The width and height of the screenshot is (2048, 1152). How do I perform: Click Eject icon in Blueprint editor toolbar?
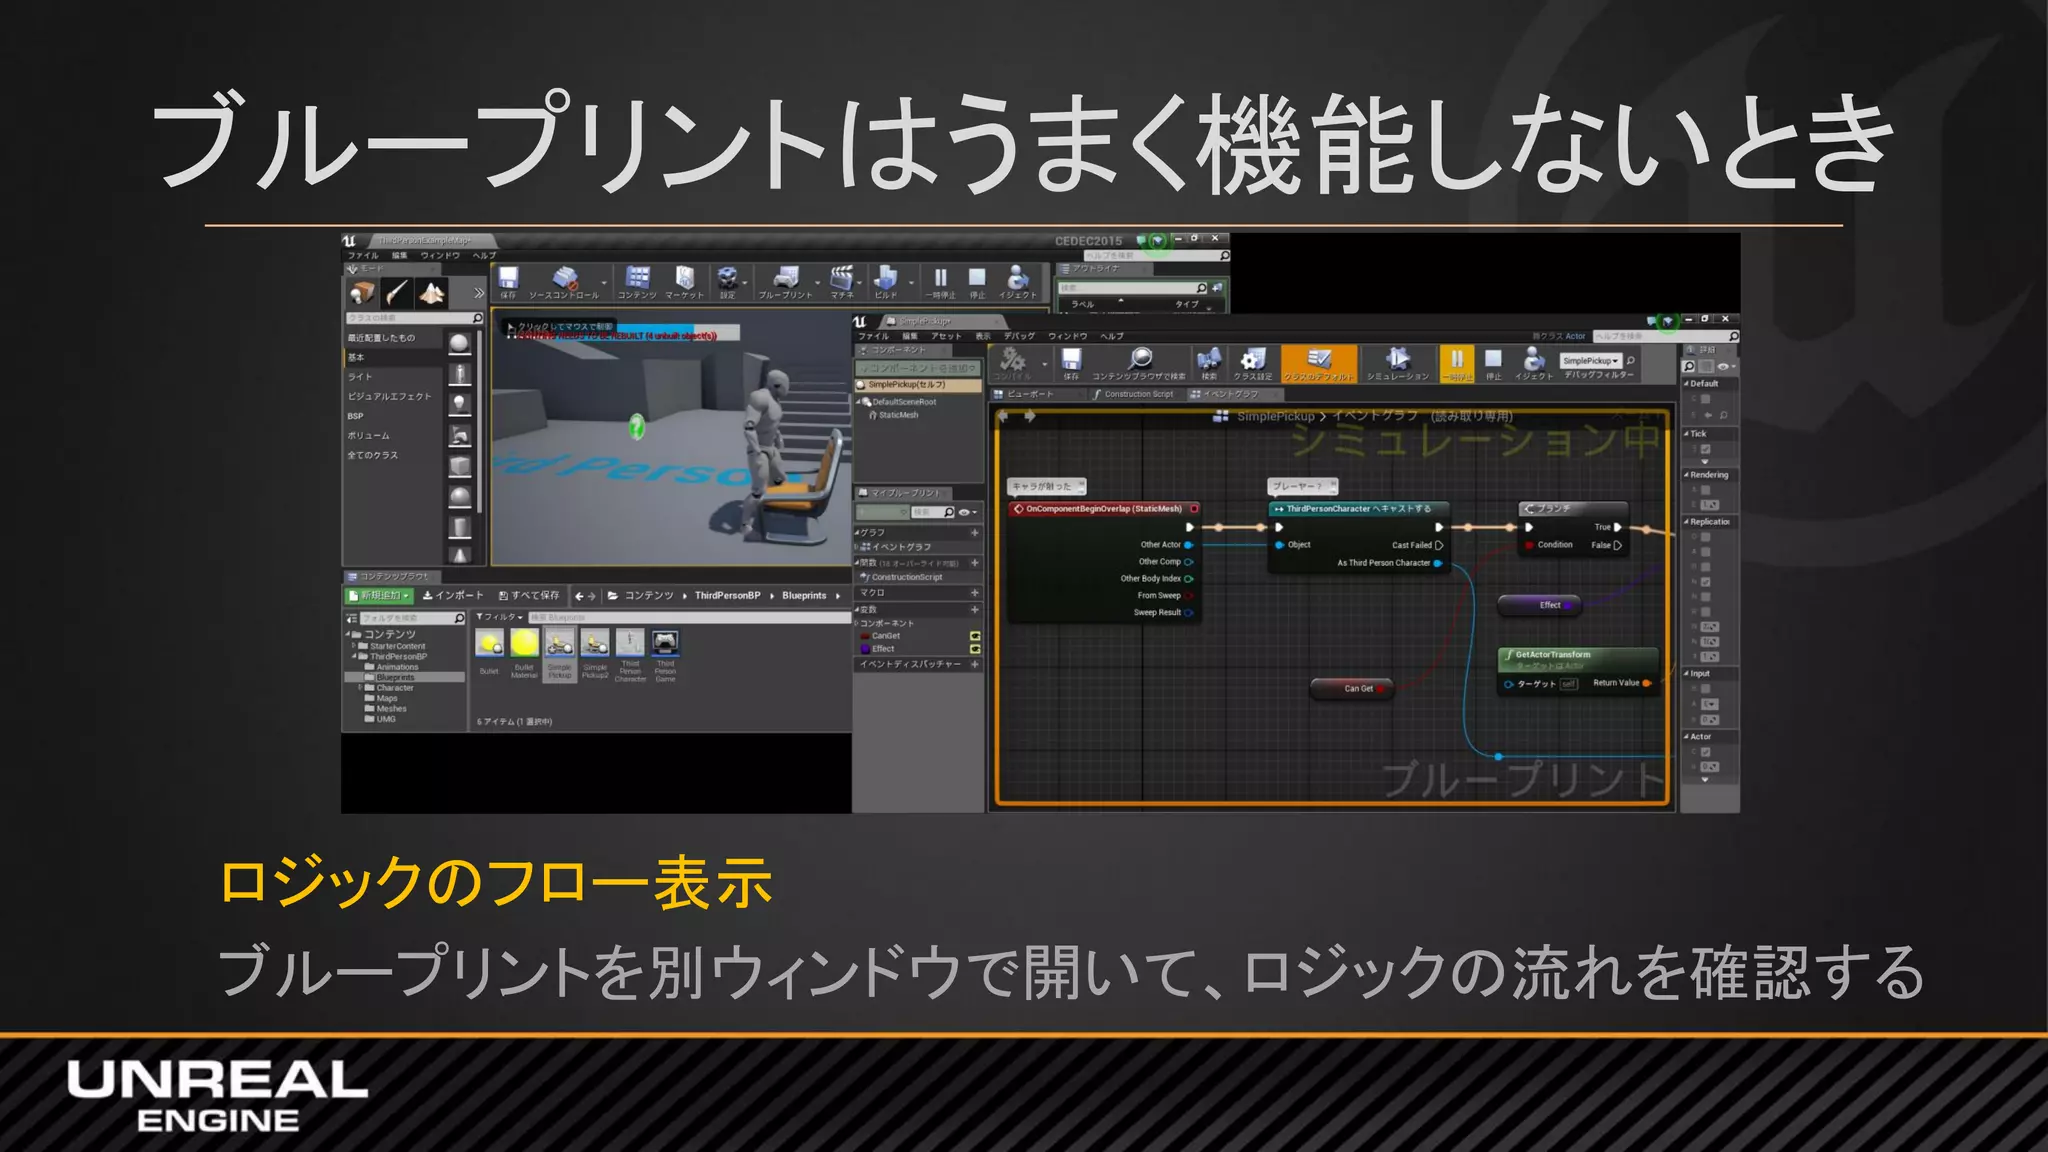1533,363
